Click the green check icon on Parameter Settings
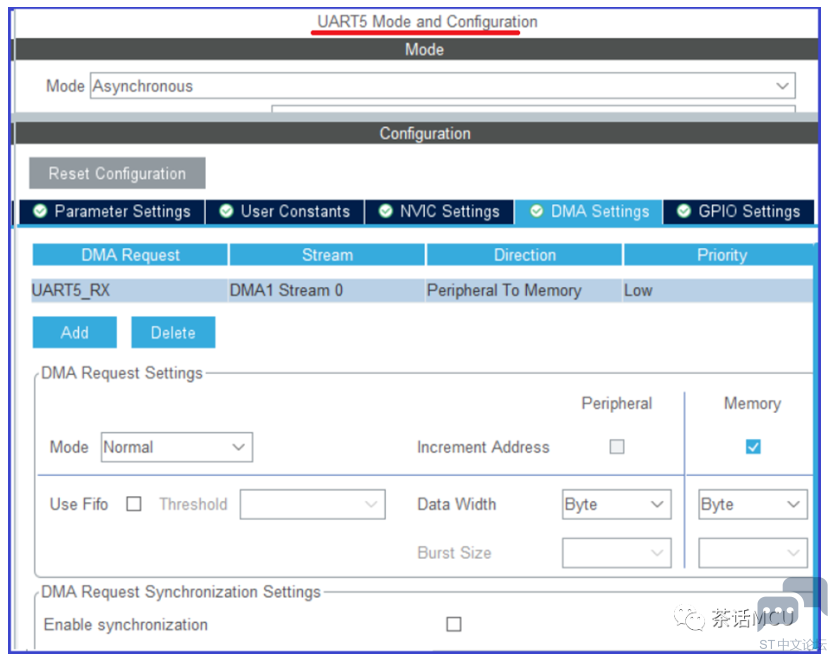This screenshot has width=836, height=660. click(40, 211)
